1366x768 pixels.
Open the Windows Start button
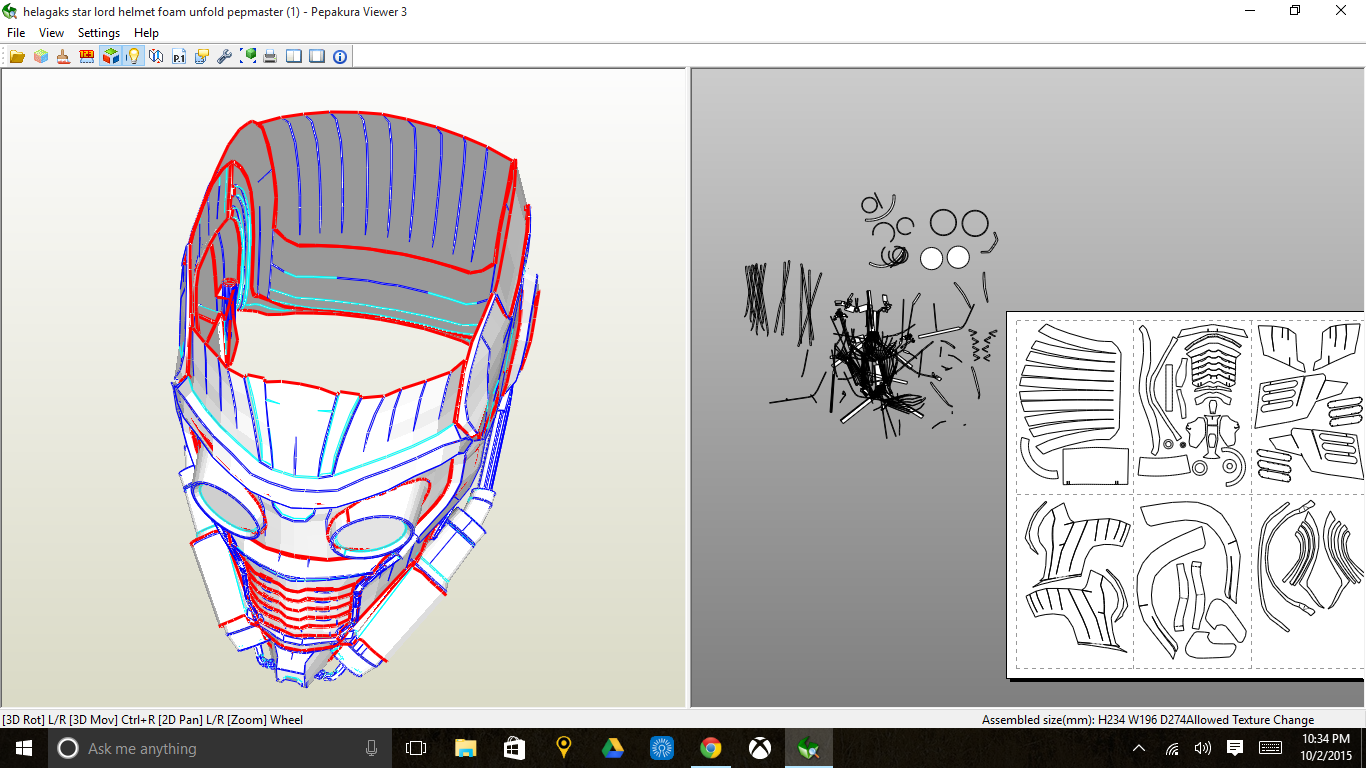coord(24,748)
